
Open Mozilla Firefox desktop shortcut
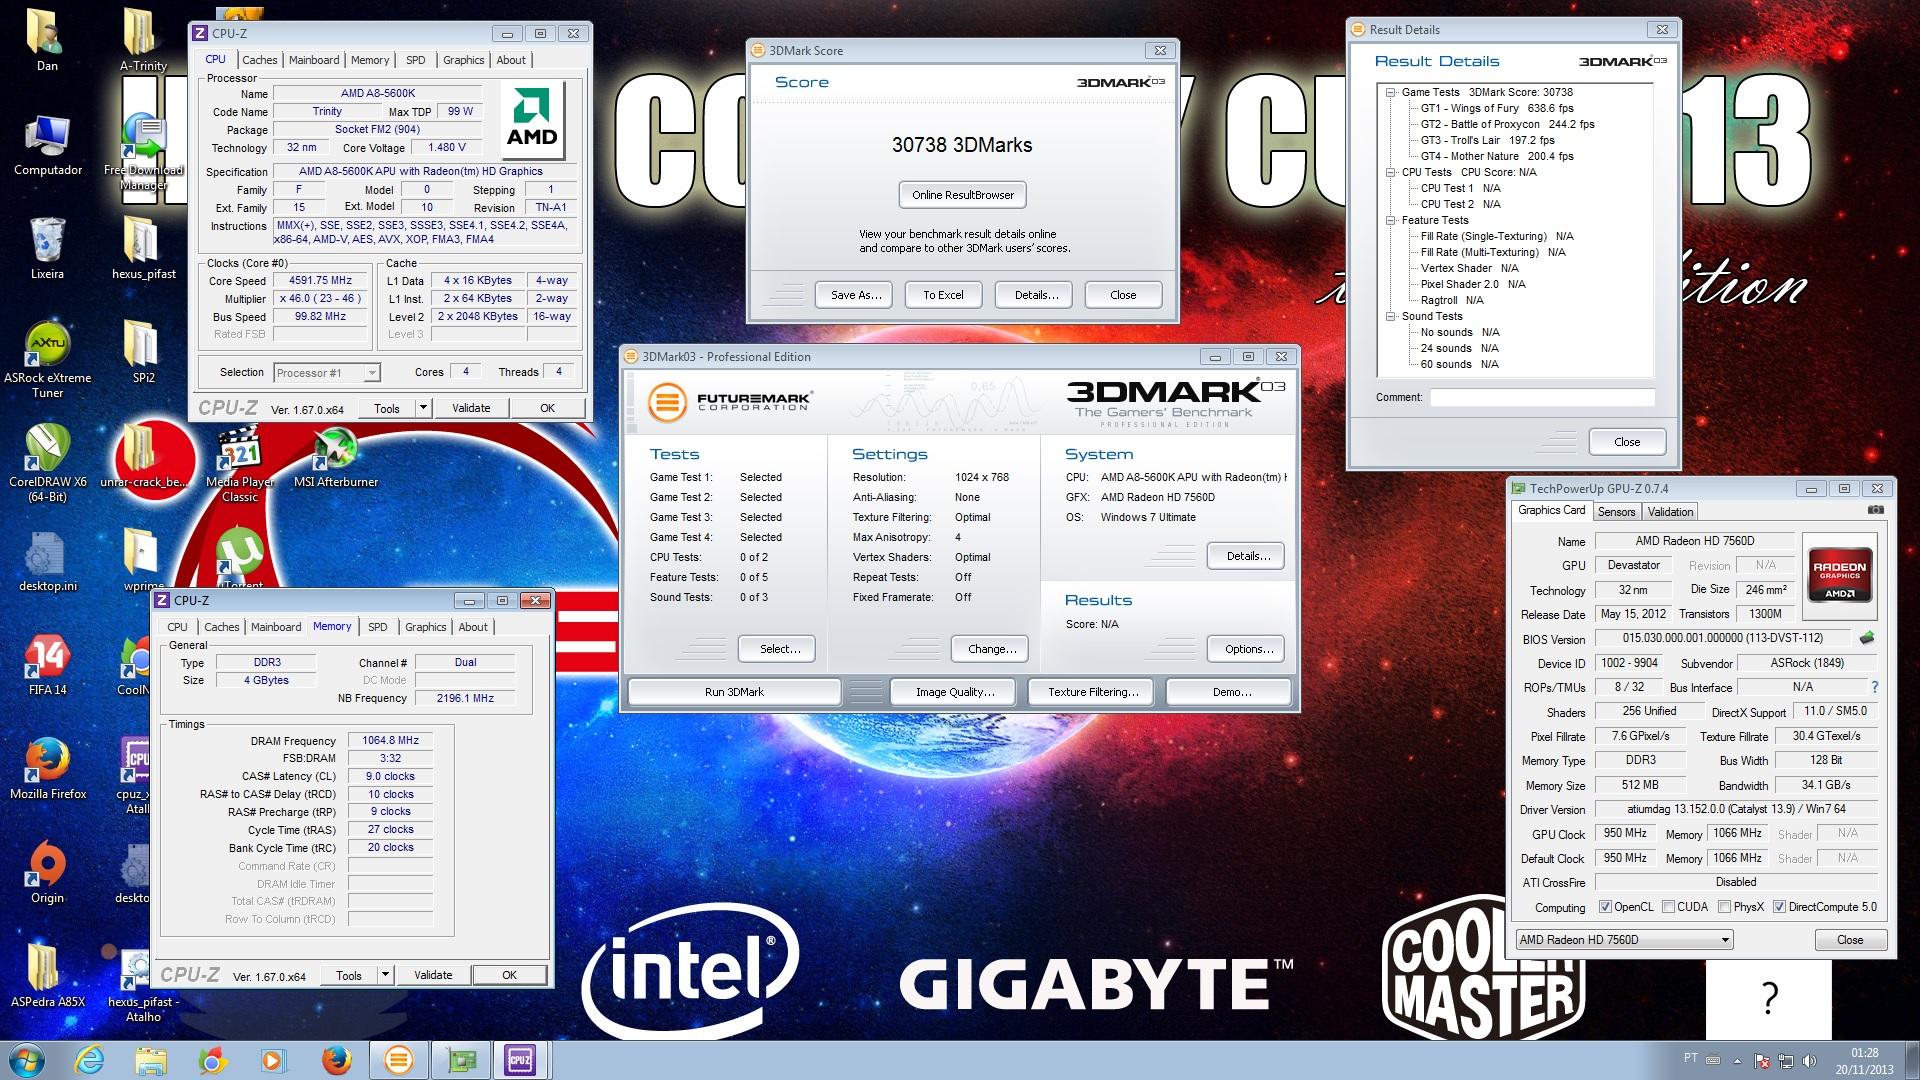[x=48, y=770]
